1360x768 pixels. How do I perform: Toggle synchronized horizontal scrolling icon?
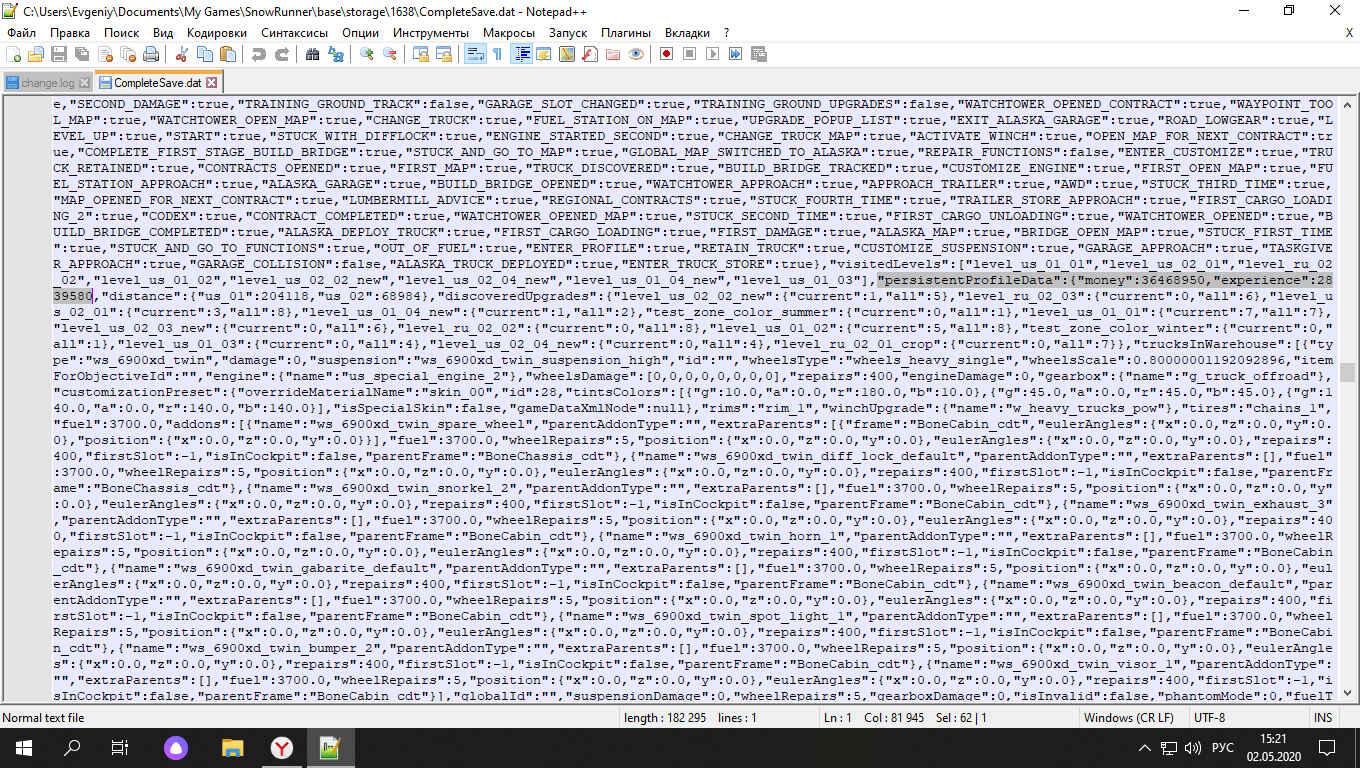444,54
